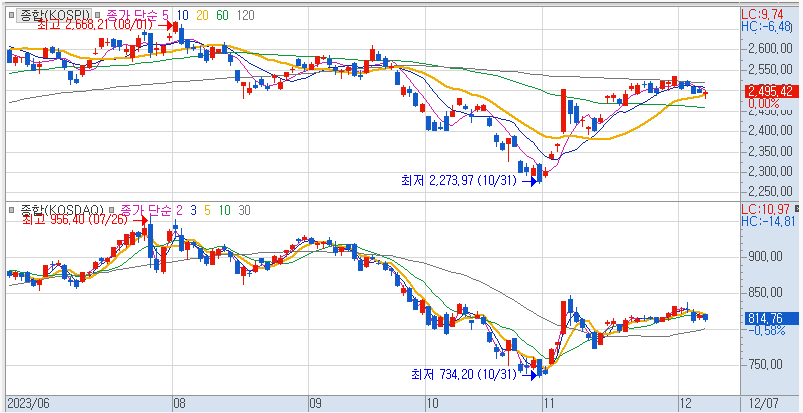Select the gray 120-day average in KOSPI legend

tap(244, 15)
